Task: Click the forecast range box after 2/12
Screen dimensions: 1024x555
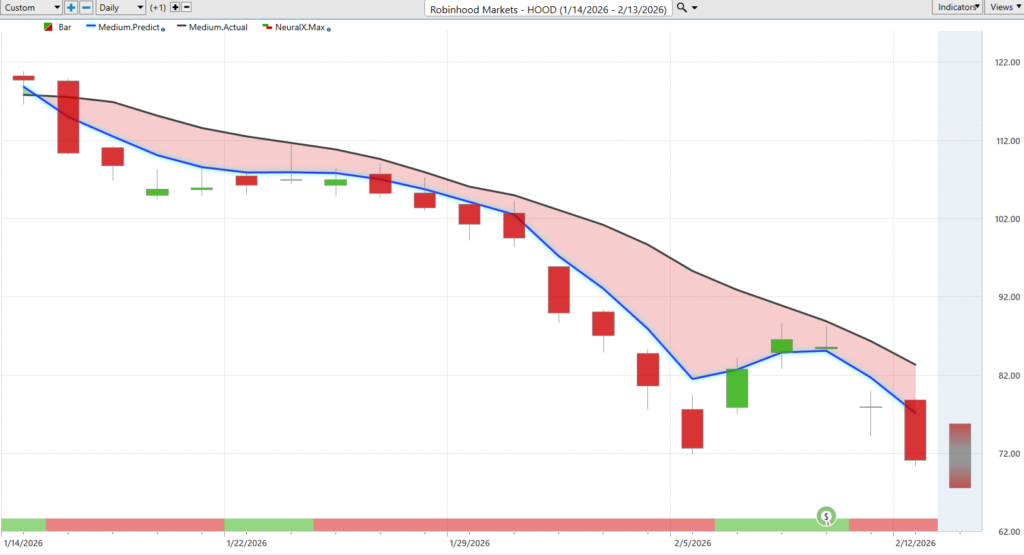Action: [959, 455]
